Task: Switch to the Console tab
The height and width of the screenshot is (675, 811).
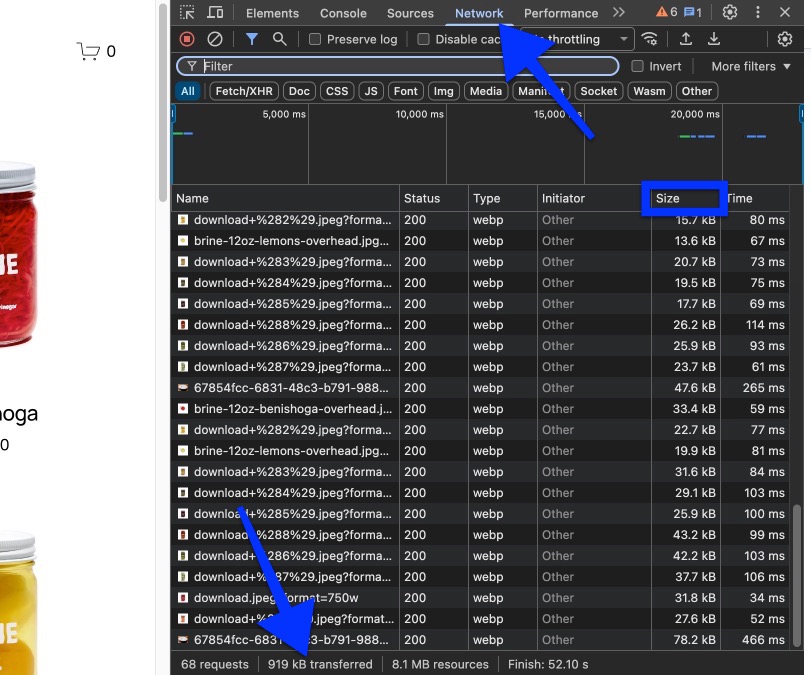Action: click(x=343, y=13)
